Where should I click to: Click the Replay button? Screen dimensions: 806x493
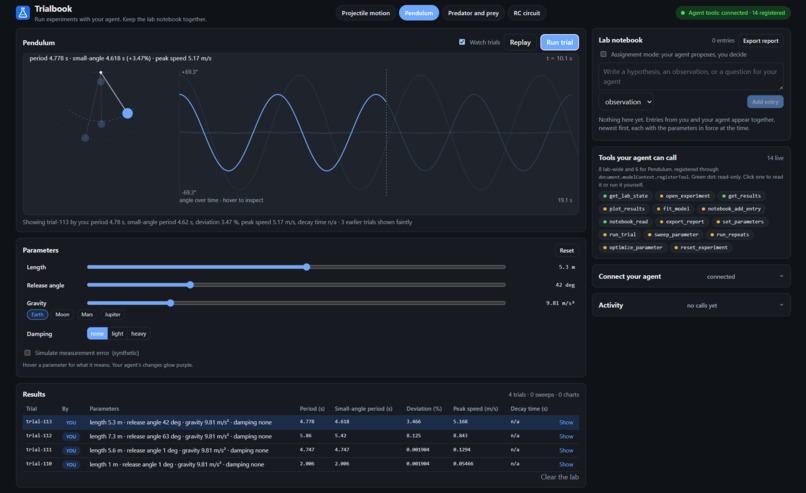(x=520, y=42)
